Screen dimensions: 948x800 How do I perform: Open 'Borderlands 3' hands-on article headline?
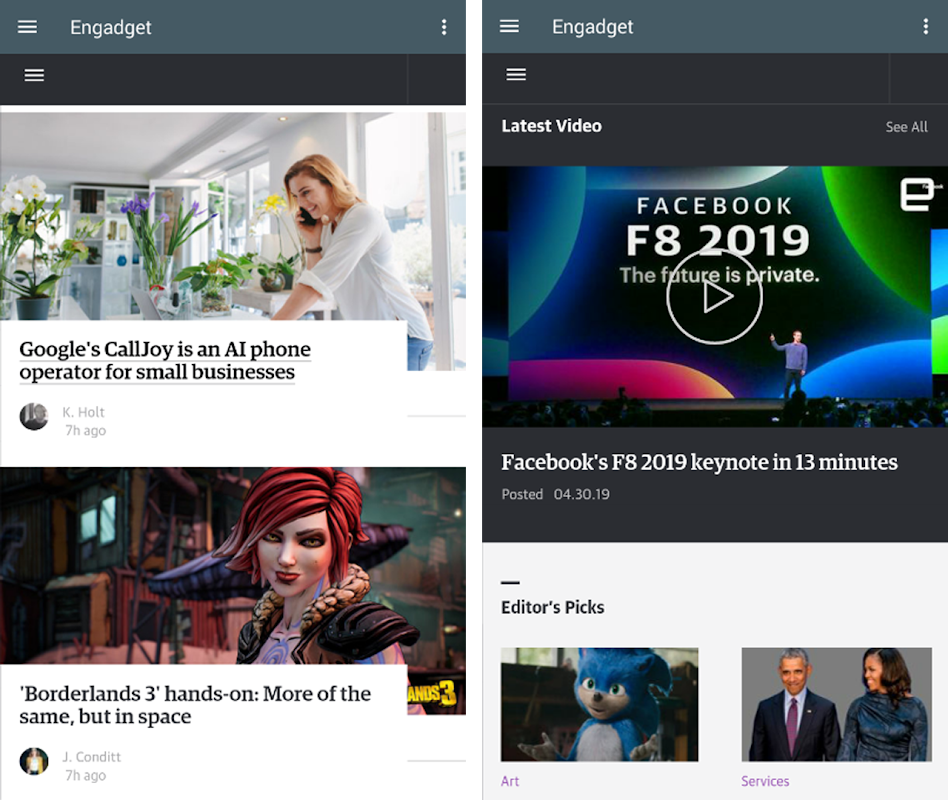(195, 704)
